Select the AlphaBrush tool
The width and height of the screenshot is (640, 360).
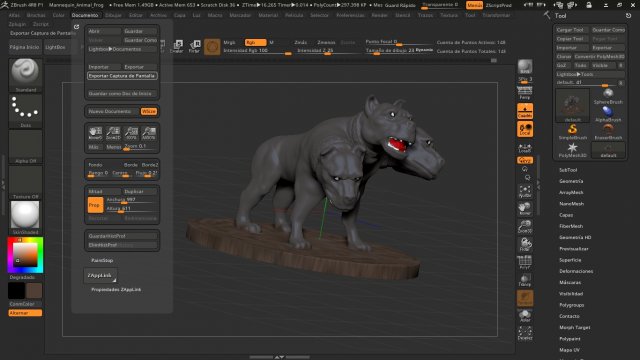tap(608, 114)
